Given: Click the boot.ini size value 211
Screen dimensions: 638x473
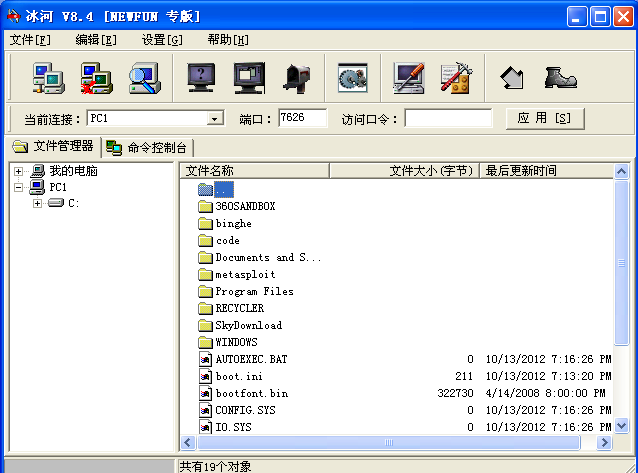Looking at the screenshot, I should pos(464,377).
